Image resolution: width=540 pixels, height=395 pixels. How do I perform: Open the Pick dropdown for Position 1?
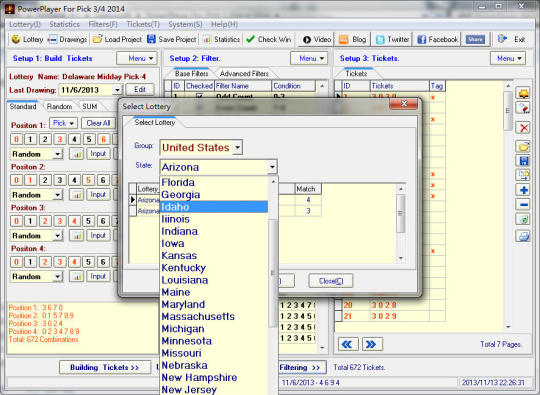(x=63, y=123)
